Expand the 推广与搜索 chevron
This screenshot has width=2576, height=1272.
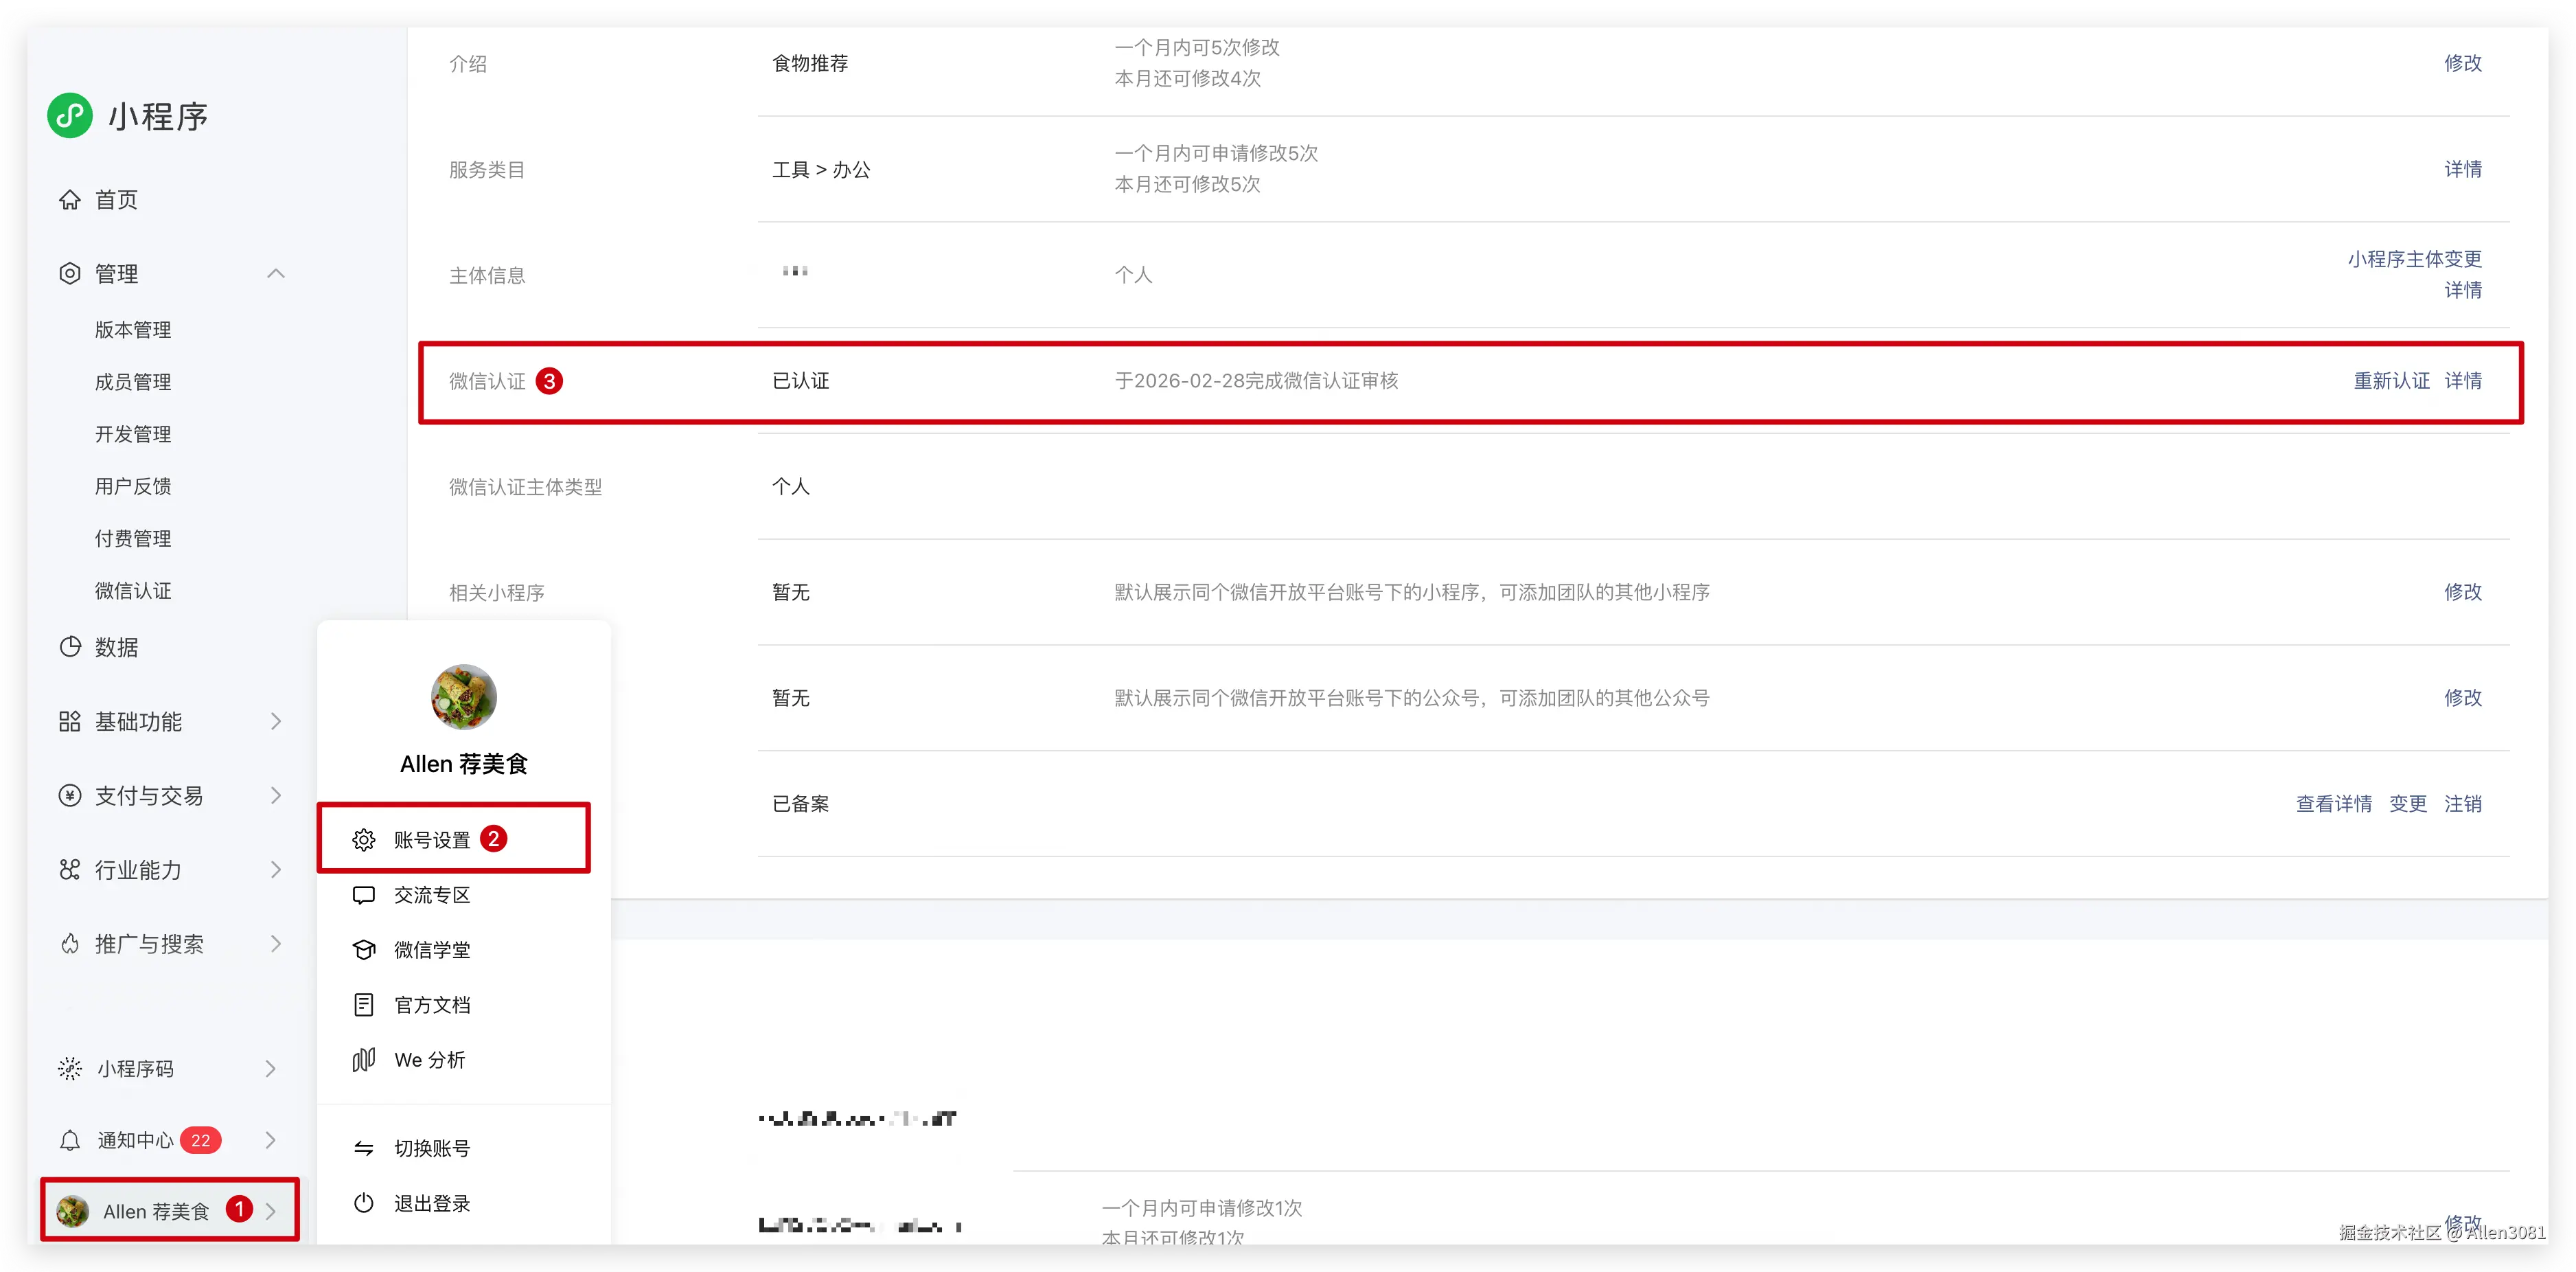(276, 944)
